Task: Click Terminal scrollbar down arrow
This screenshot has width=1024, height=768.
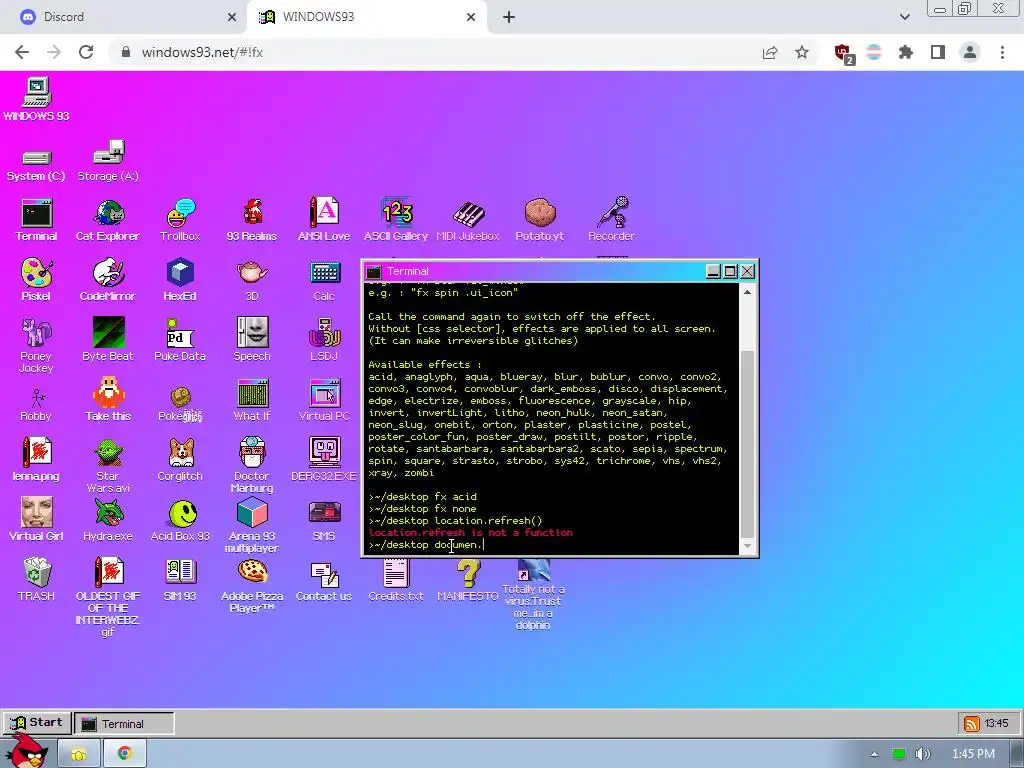Action: pos(747,547)
